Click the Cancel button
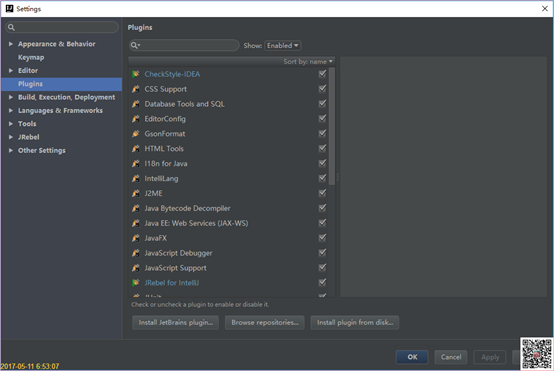The width and height of the screenshot is (554, 371). 451,357
